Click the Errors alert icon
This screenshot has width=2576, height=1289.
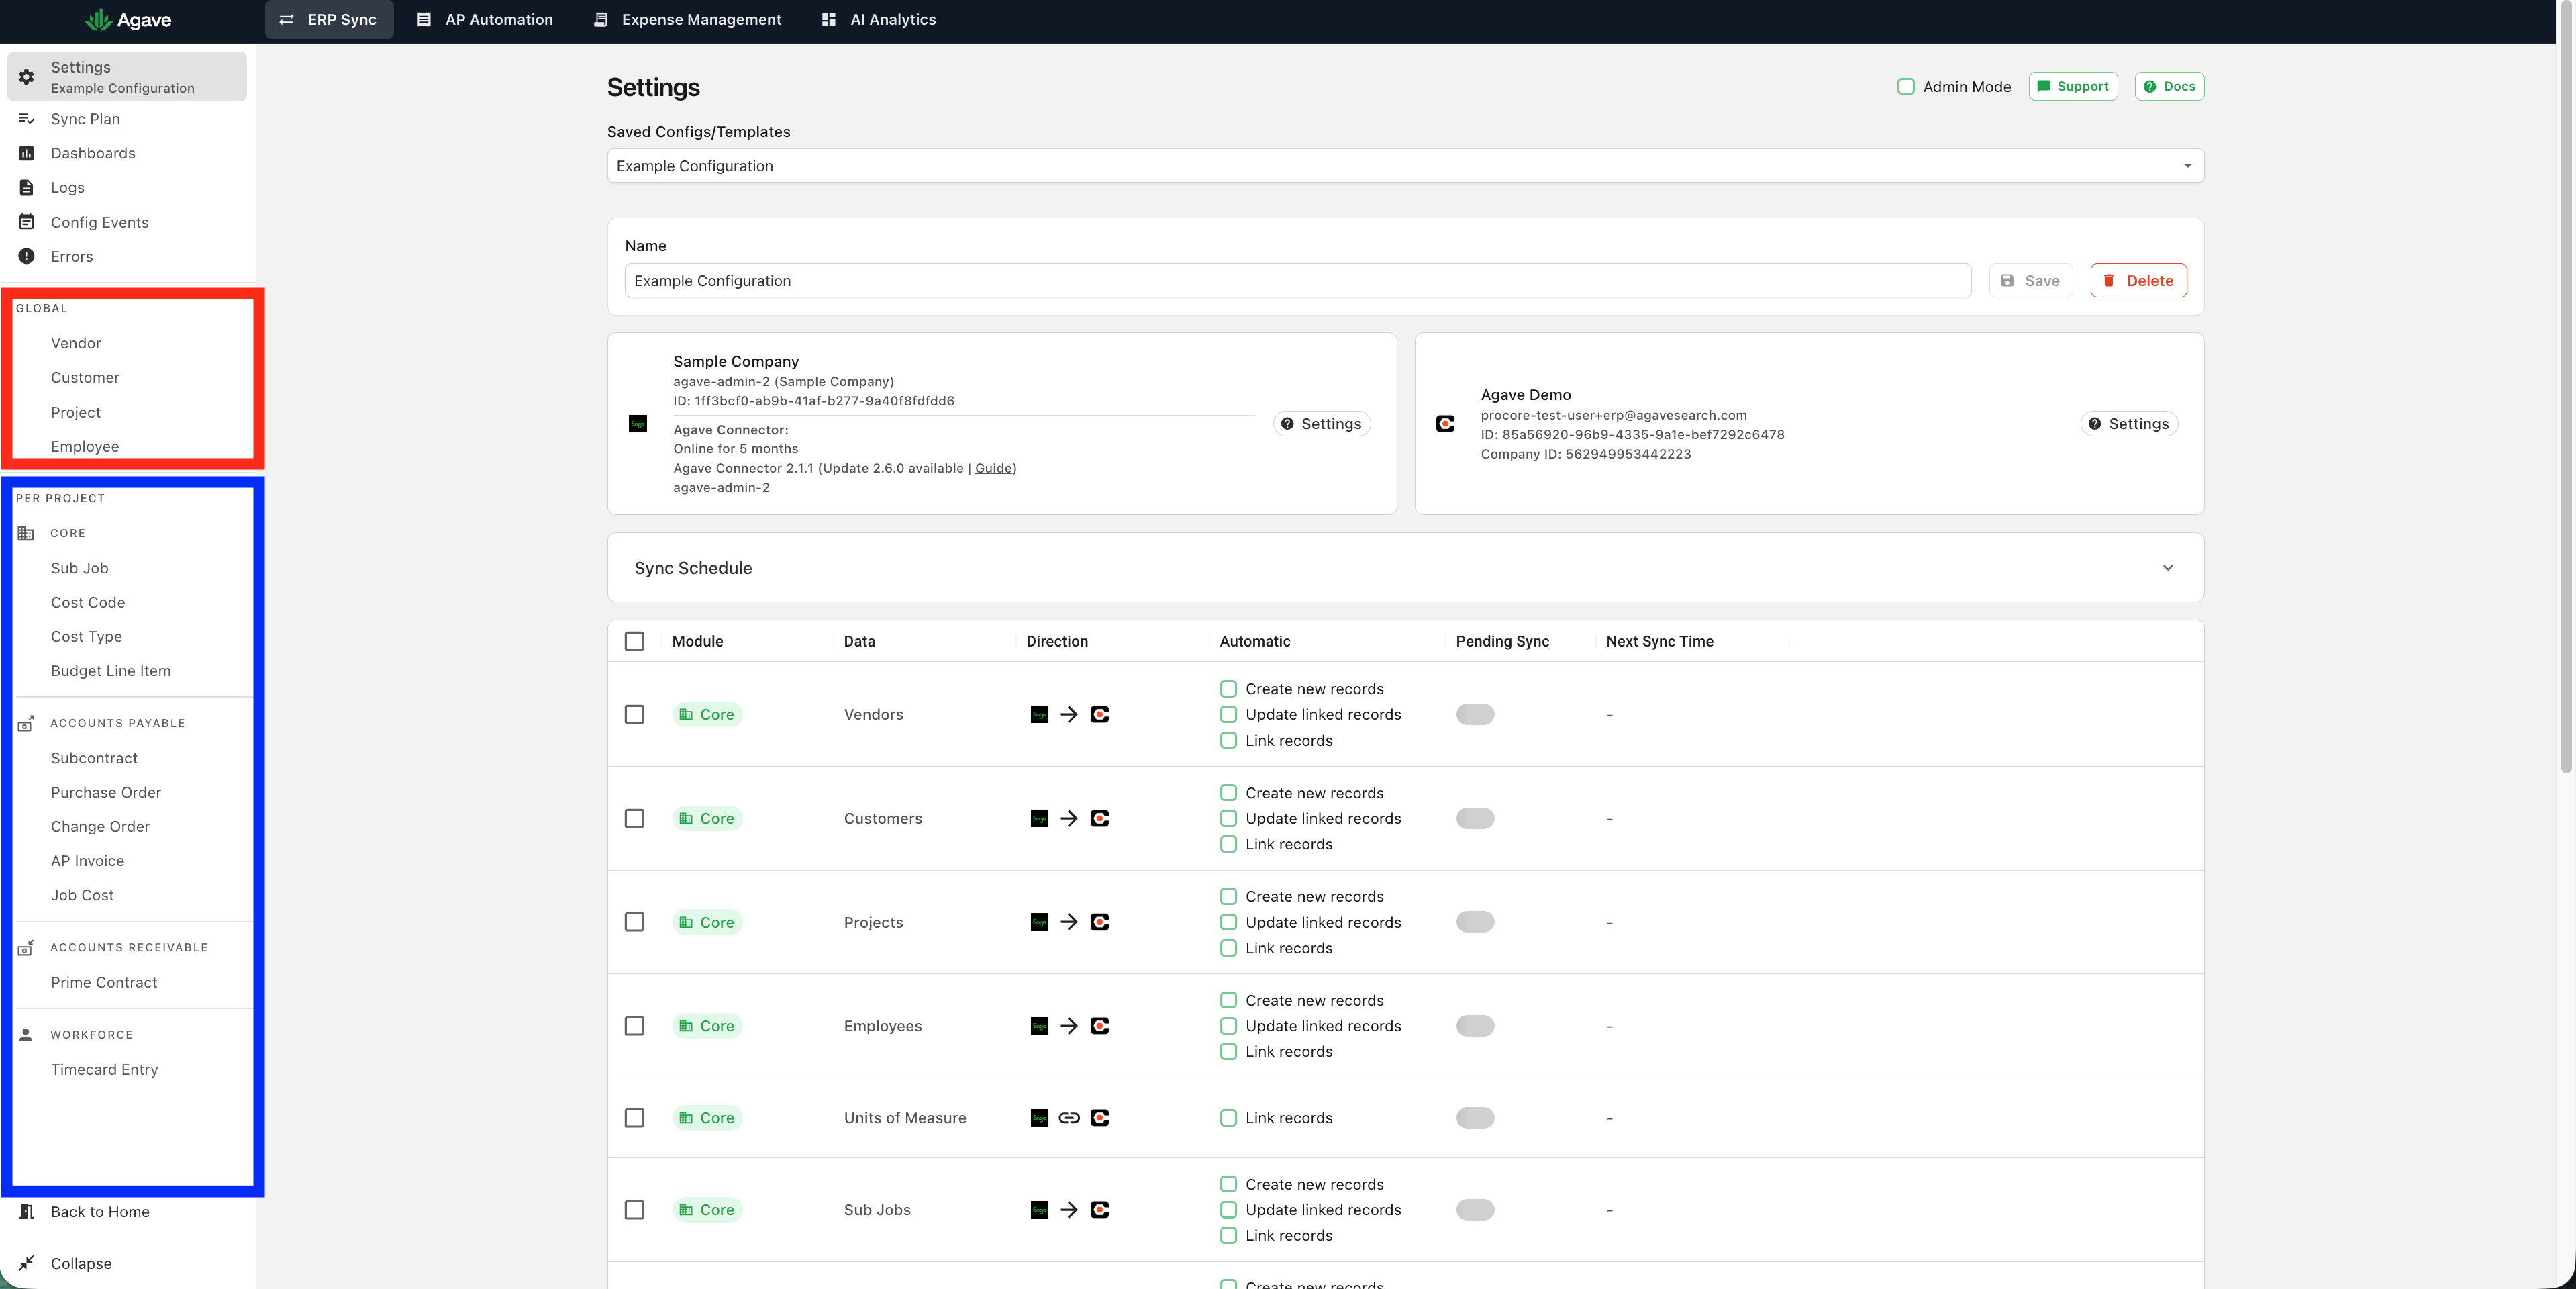(27, 256)
